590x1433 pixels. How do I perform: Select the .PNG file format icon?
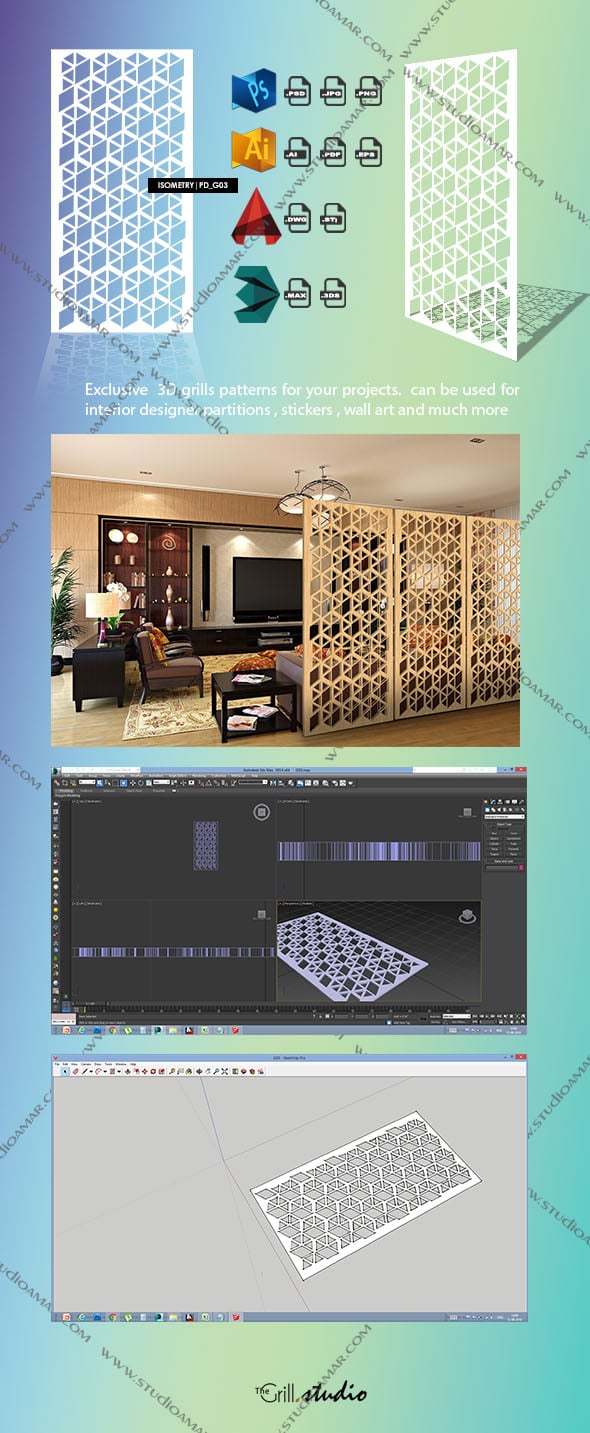coord(369,91)
